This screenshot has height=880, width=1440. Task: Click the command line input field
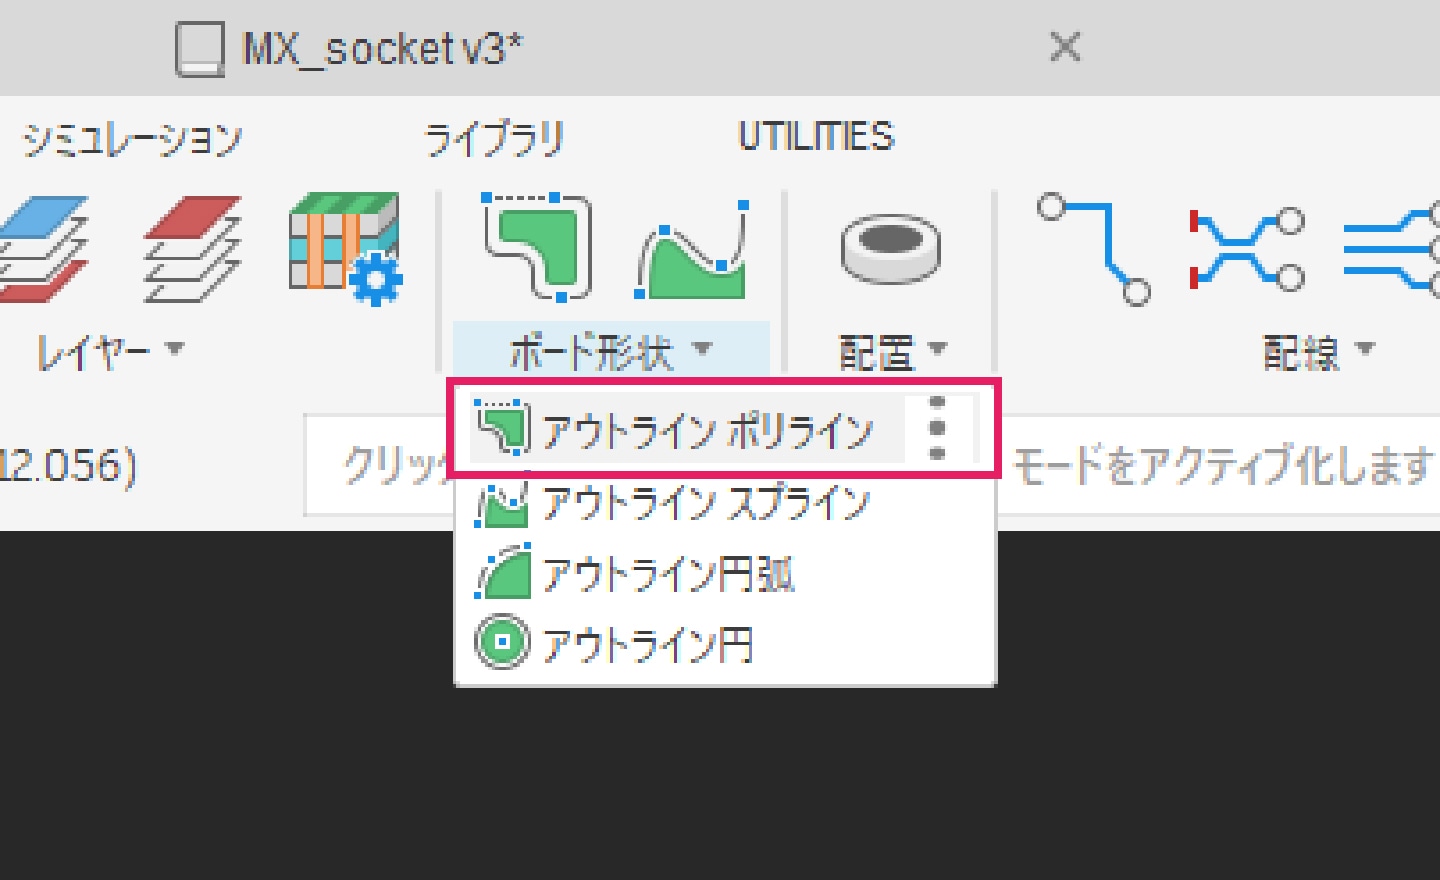[x=380, y=466]
